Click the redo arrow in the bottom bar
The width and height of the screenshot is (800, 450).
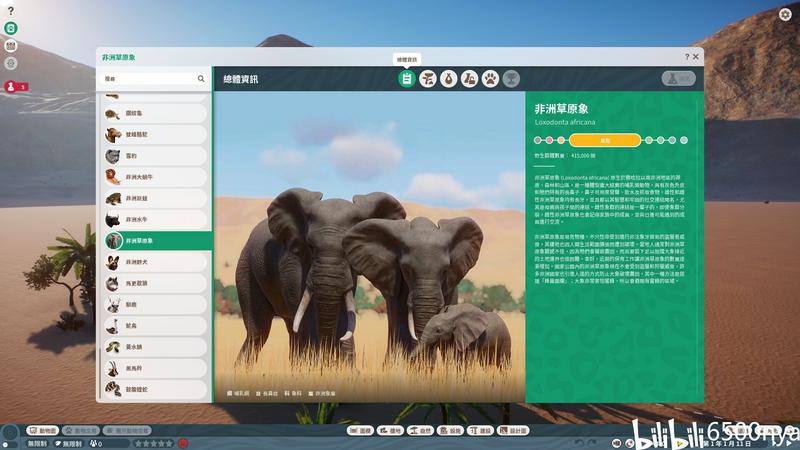(x=592, y=443)
